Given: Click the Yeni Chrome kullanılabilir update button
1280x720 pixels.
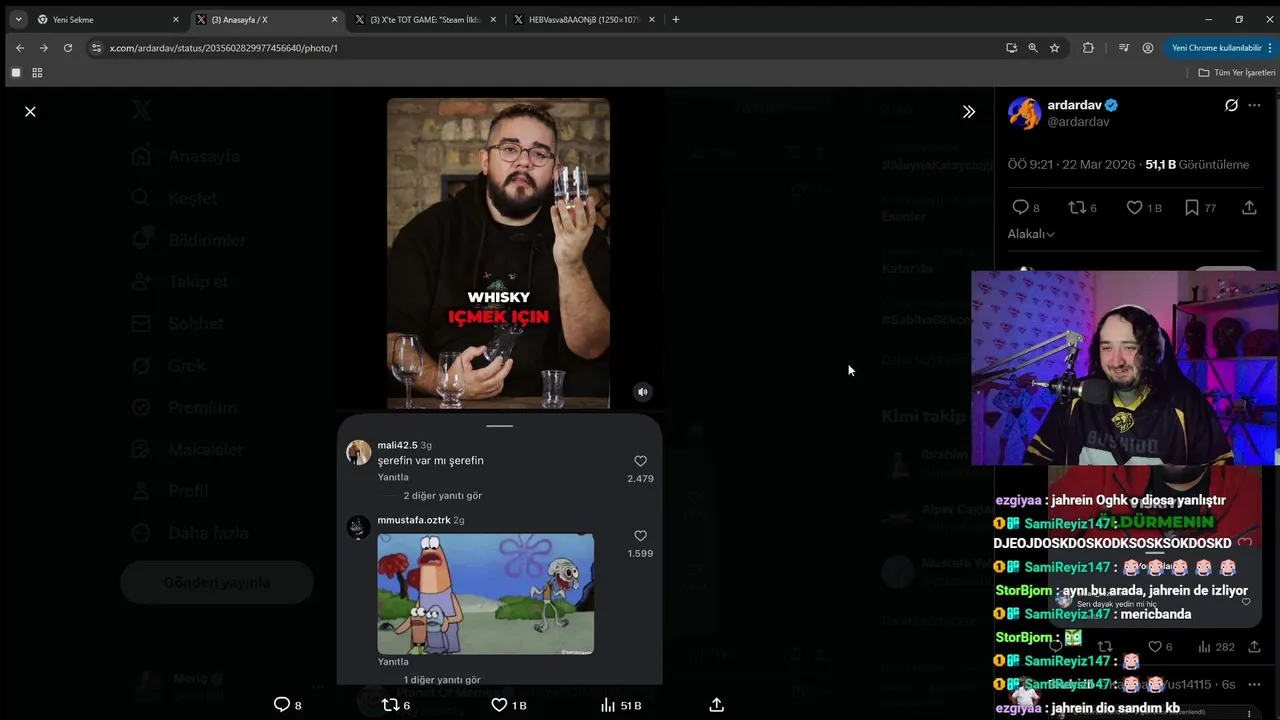Looking at the screenshot, I should point(1216,48).
